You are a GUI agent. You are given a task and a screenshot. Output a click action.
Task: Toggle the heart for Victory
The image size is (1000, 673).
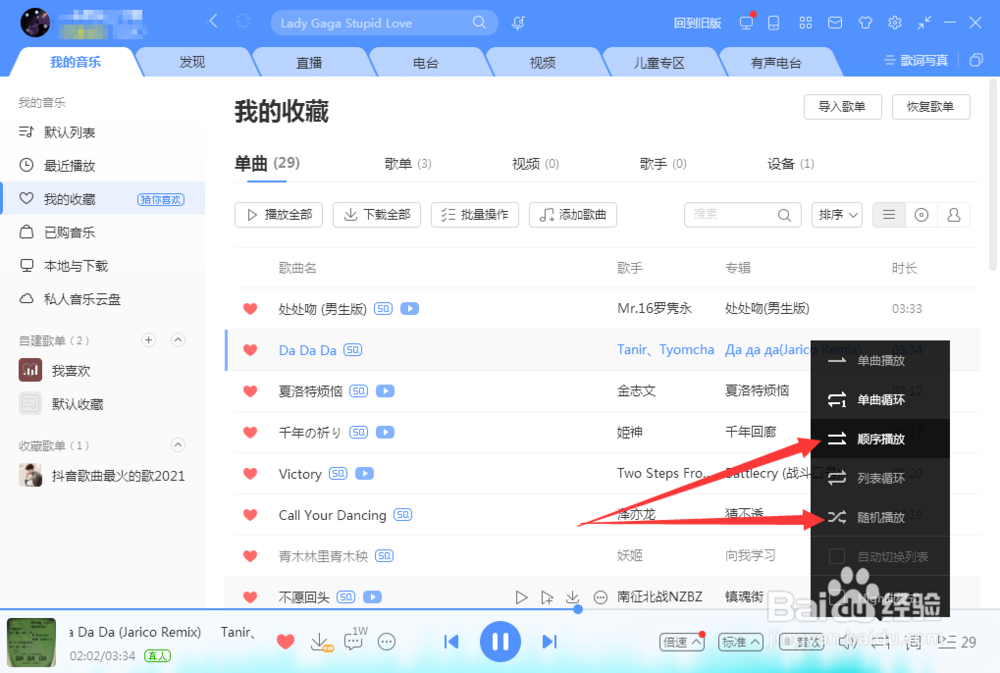point(250,473)
